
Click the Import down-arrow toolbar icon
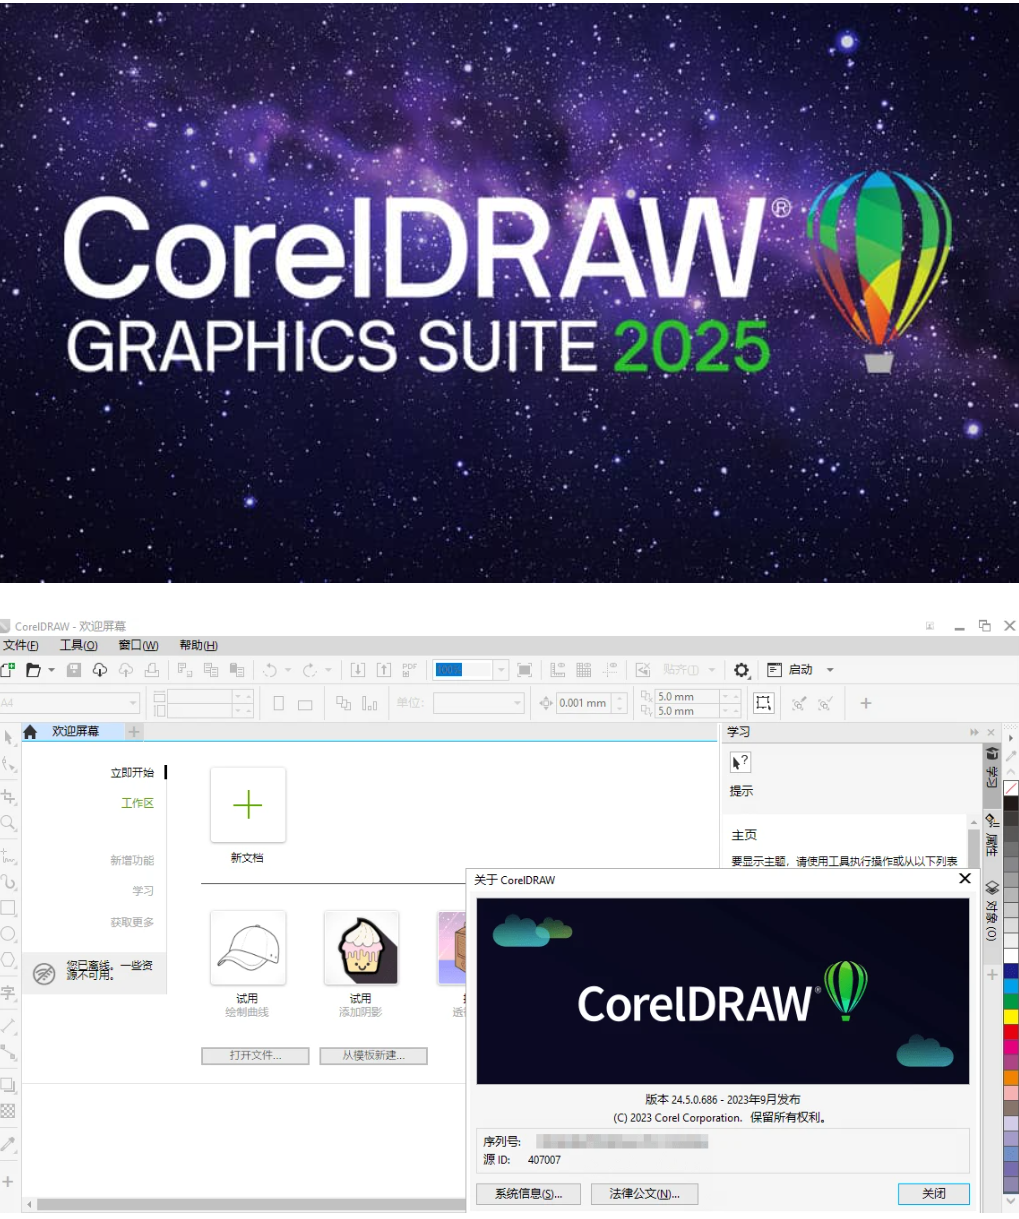point(357,670)
